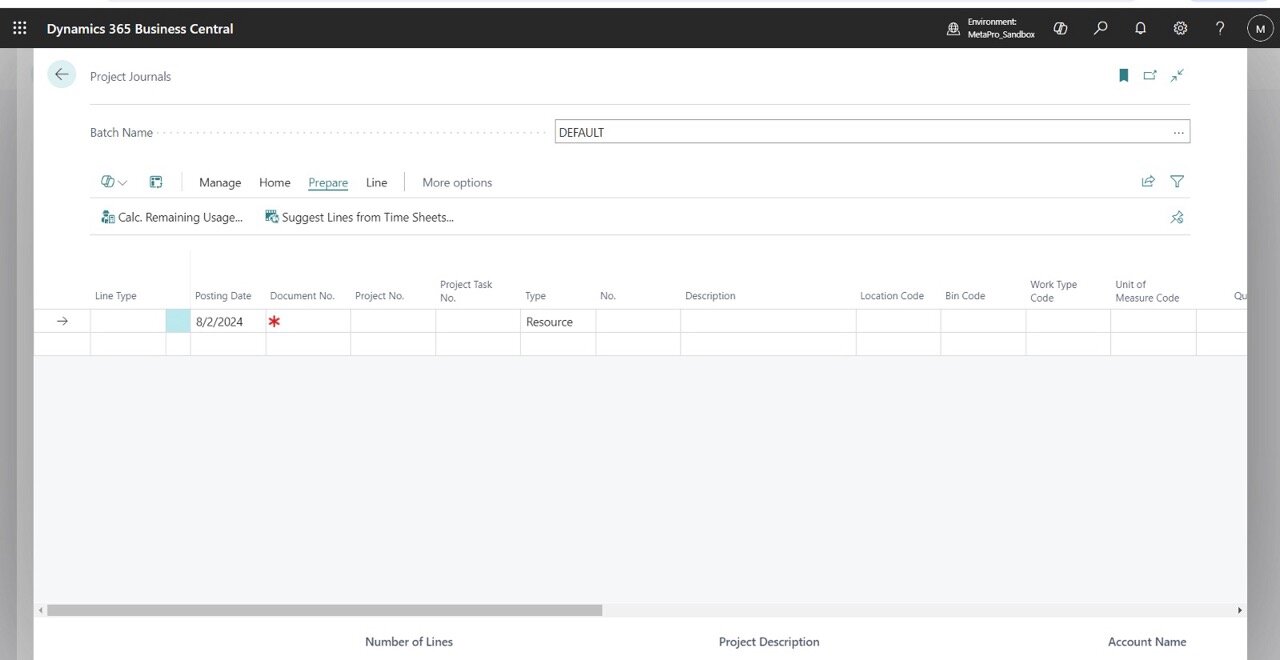Click Suggest Lines from Time Sheets
Screen dimensions: 1280x660
359,217
